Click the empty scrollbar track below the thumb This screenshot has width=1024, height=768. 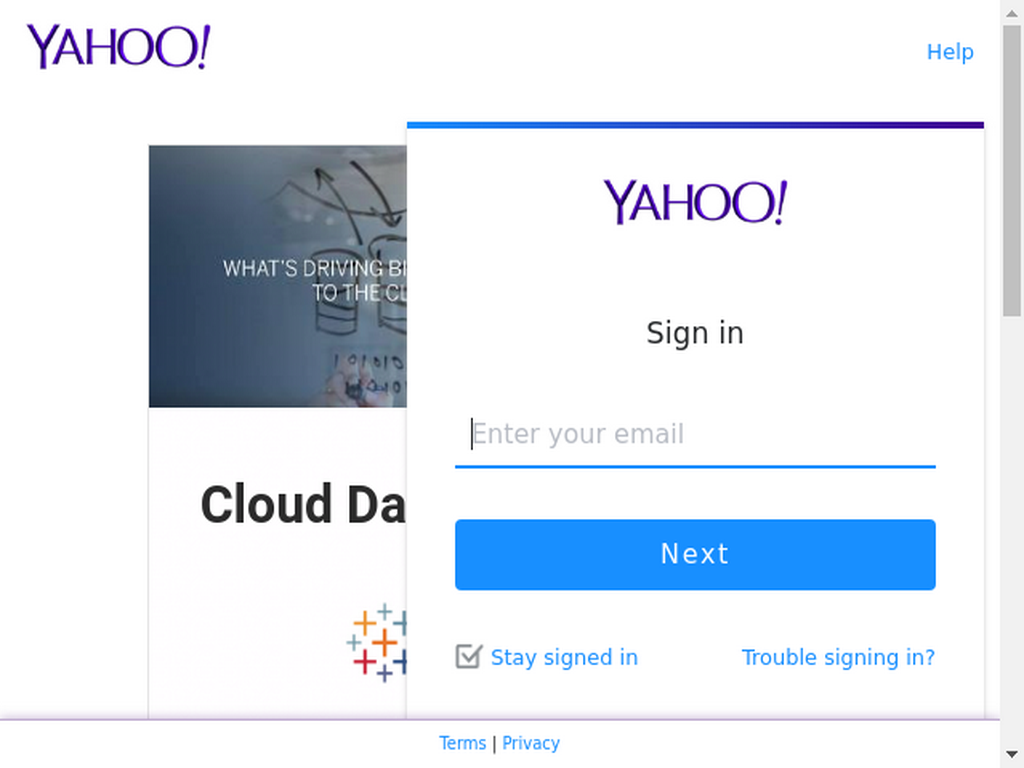[1012, 529]
